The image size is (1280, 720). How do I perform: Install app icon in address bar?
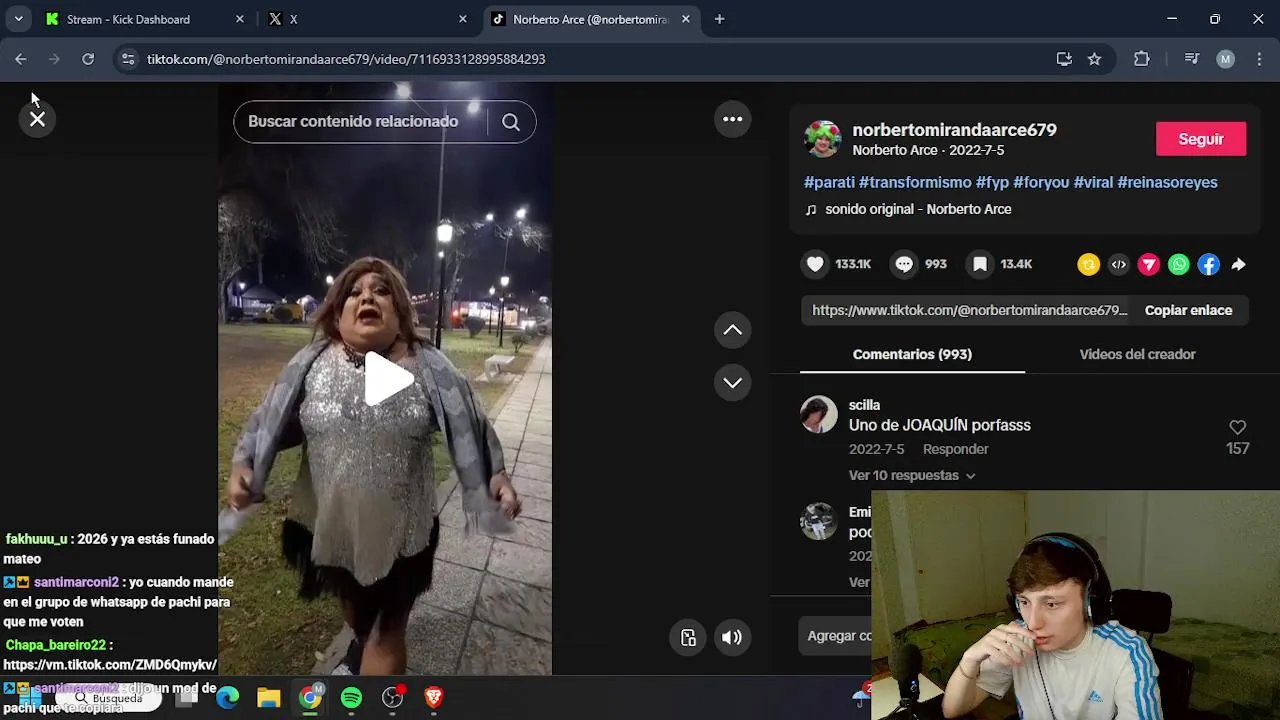tap(1064, 59)
